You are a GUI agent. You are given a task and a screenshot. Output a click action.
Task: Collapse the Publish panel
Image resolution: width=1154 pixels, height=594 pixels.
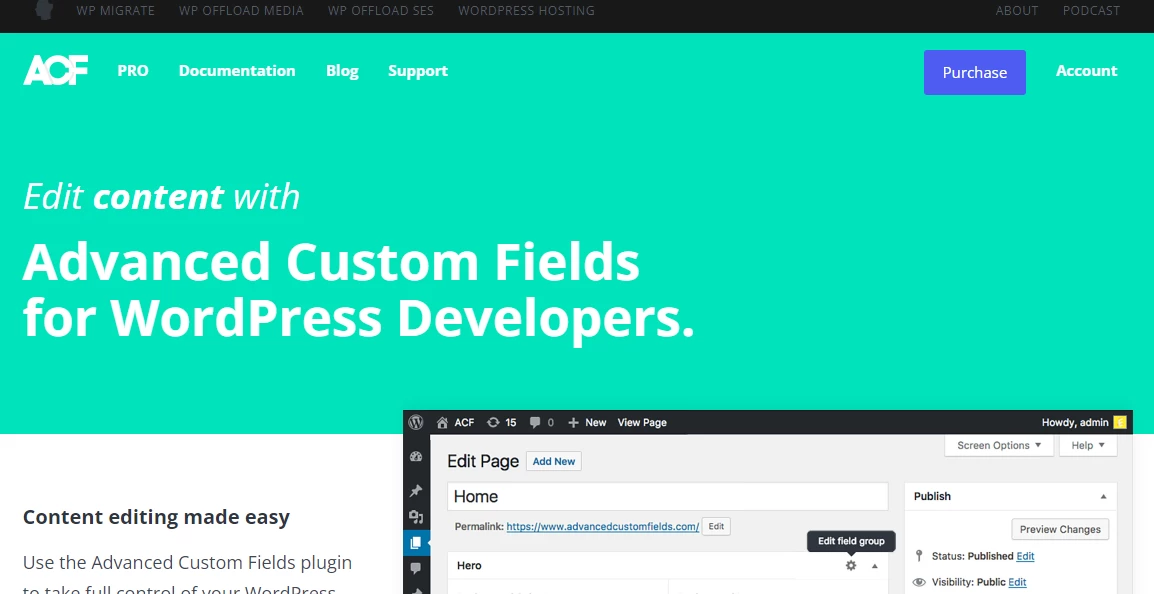(1103, 495)
